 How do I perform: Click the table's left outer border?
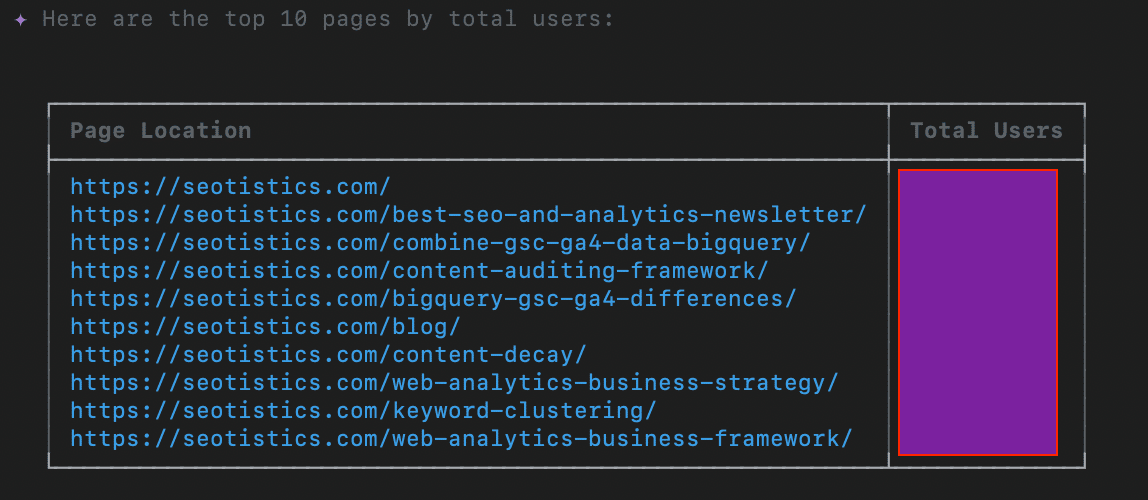[x=49, y=300]
